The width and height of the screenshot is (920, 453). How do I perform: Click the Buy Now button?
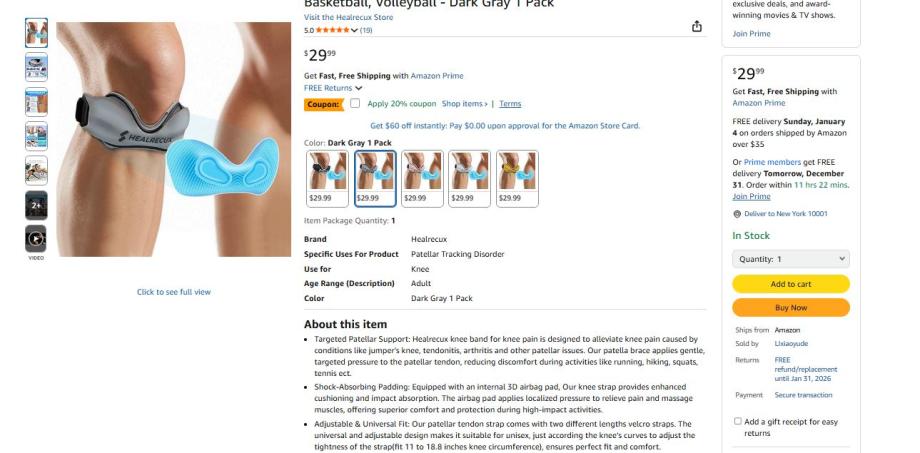[790, 307]
